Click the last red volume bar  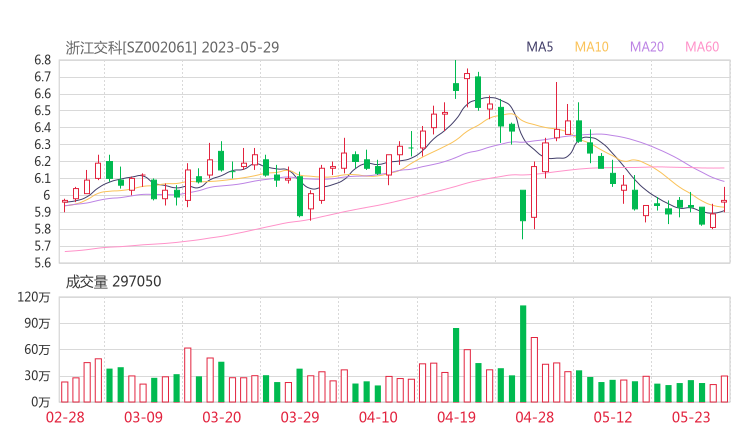(x=724, y=389)
